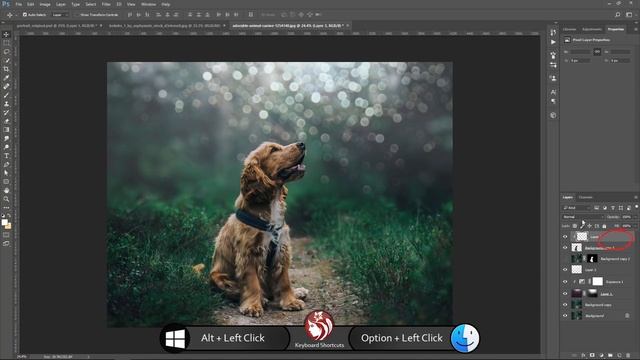Select the Quick Selection tool
This screenshot has width=640, height=360.
tap(6, 60)
